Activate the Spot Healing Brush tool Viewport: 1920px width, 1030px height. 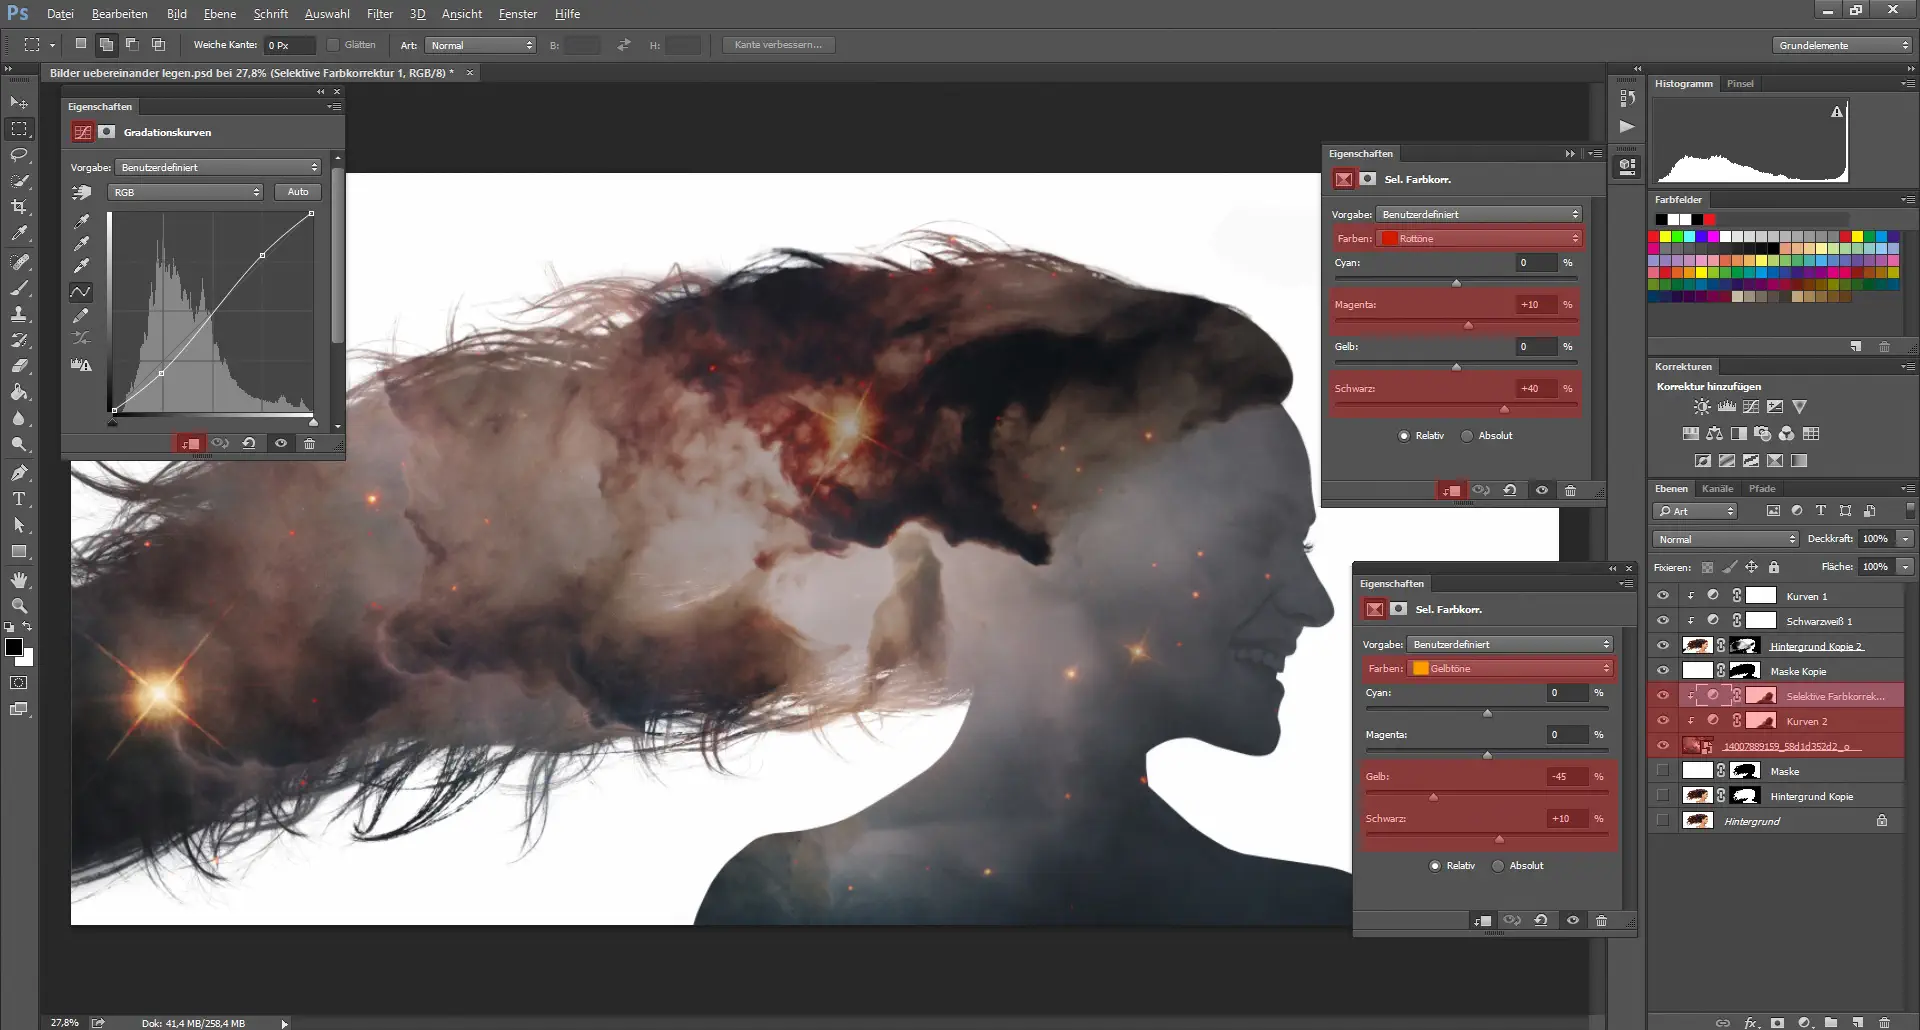18,261
